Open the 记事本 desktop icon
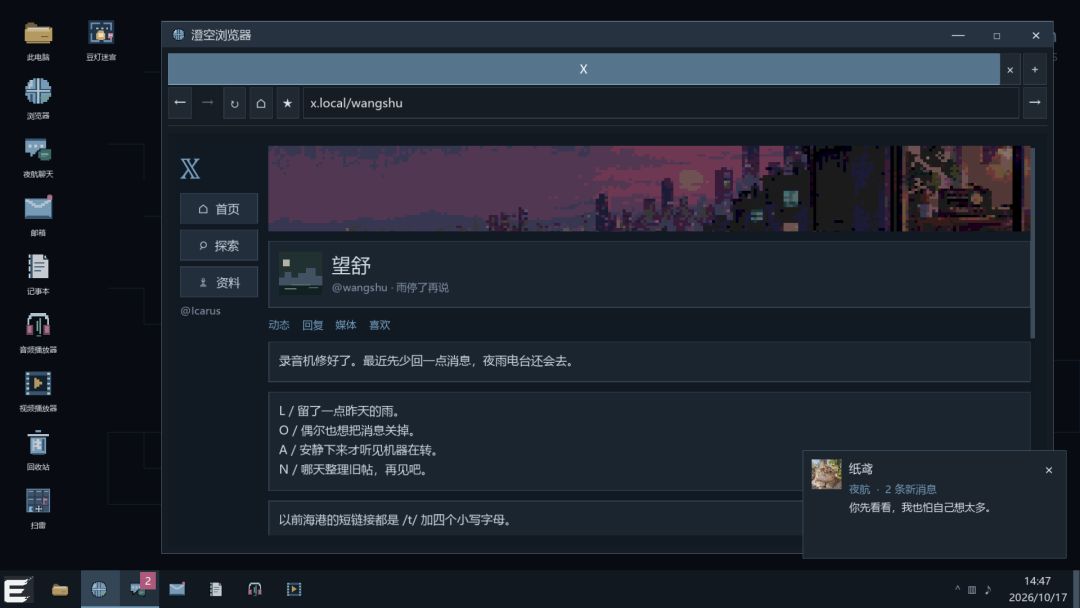The image size is (1080, 608). pyautogui.click(x=38, y=275)
